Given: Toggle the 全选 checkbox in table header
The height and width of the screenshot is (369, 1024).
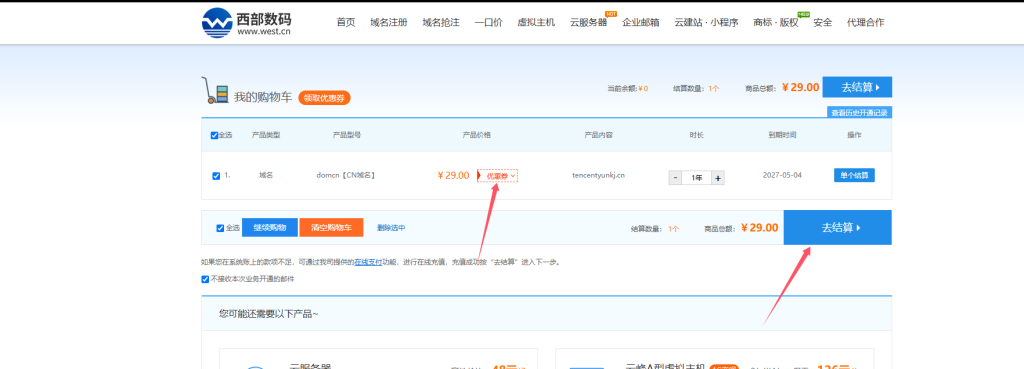Looking at the screenshot, I should [214, 135].
